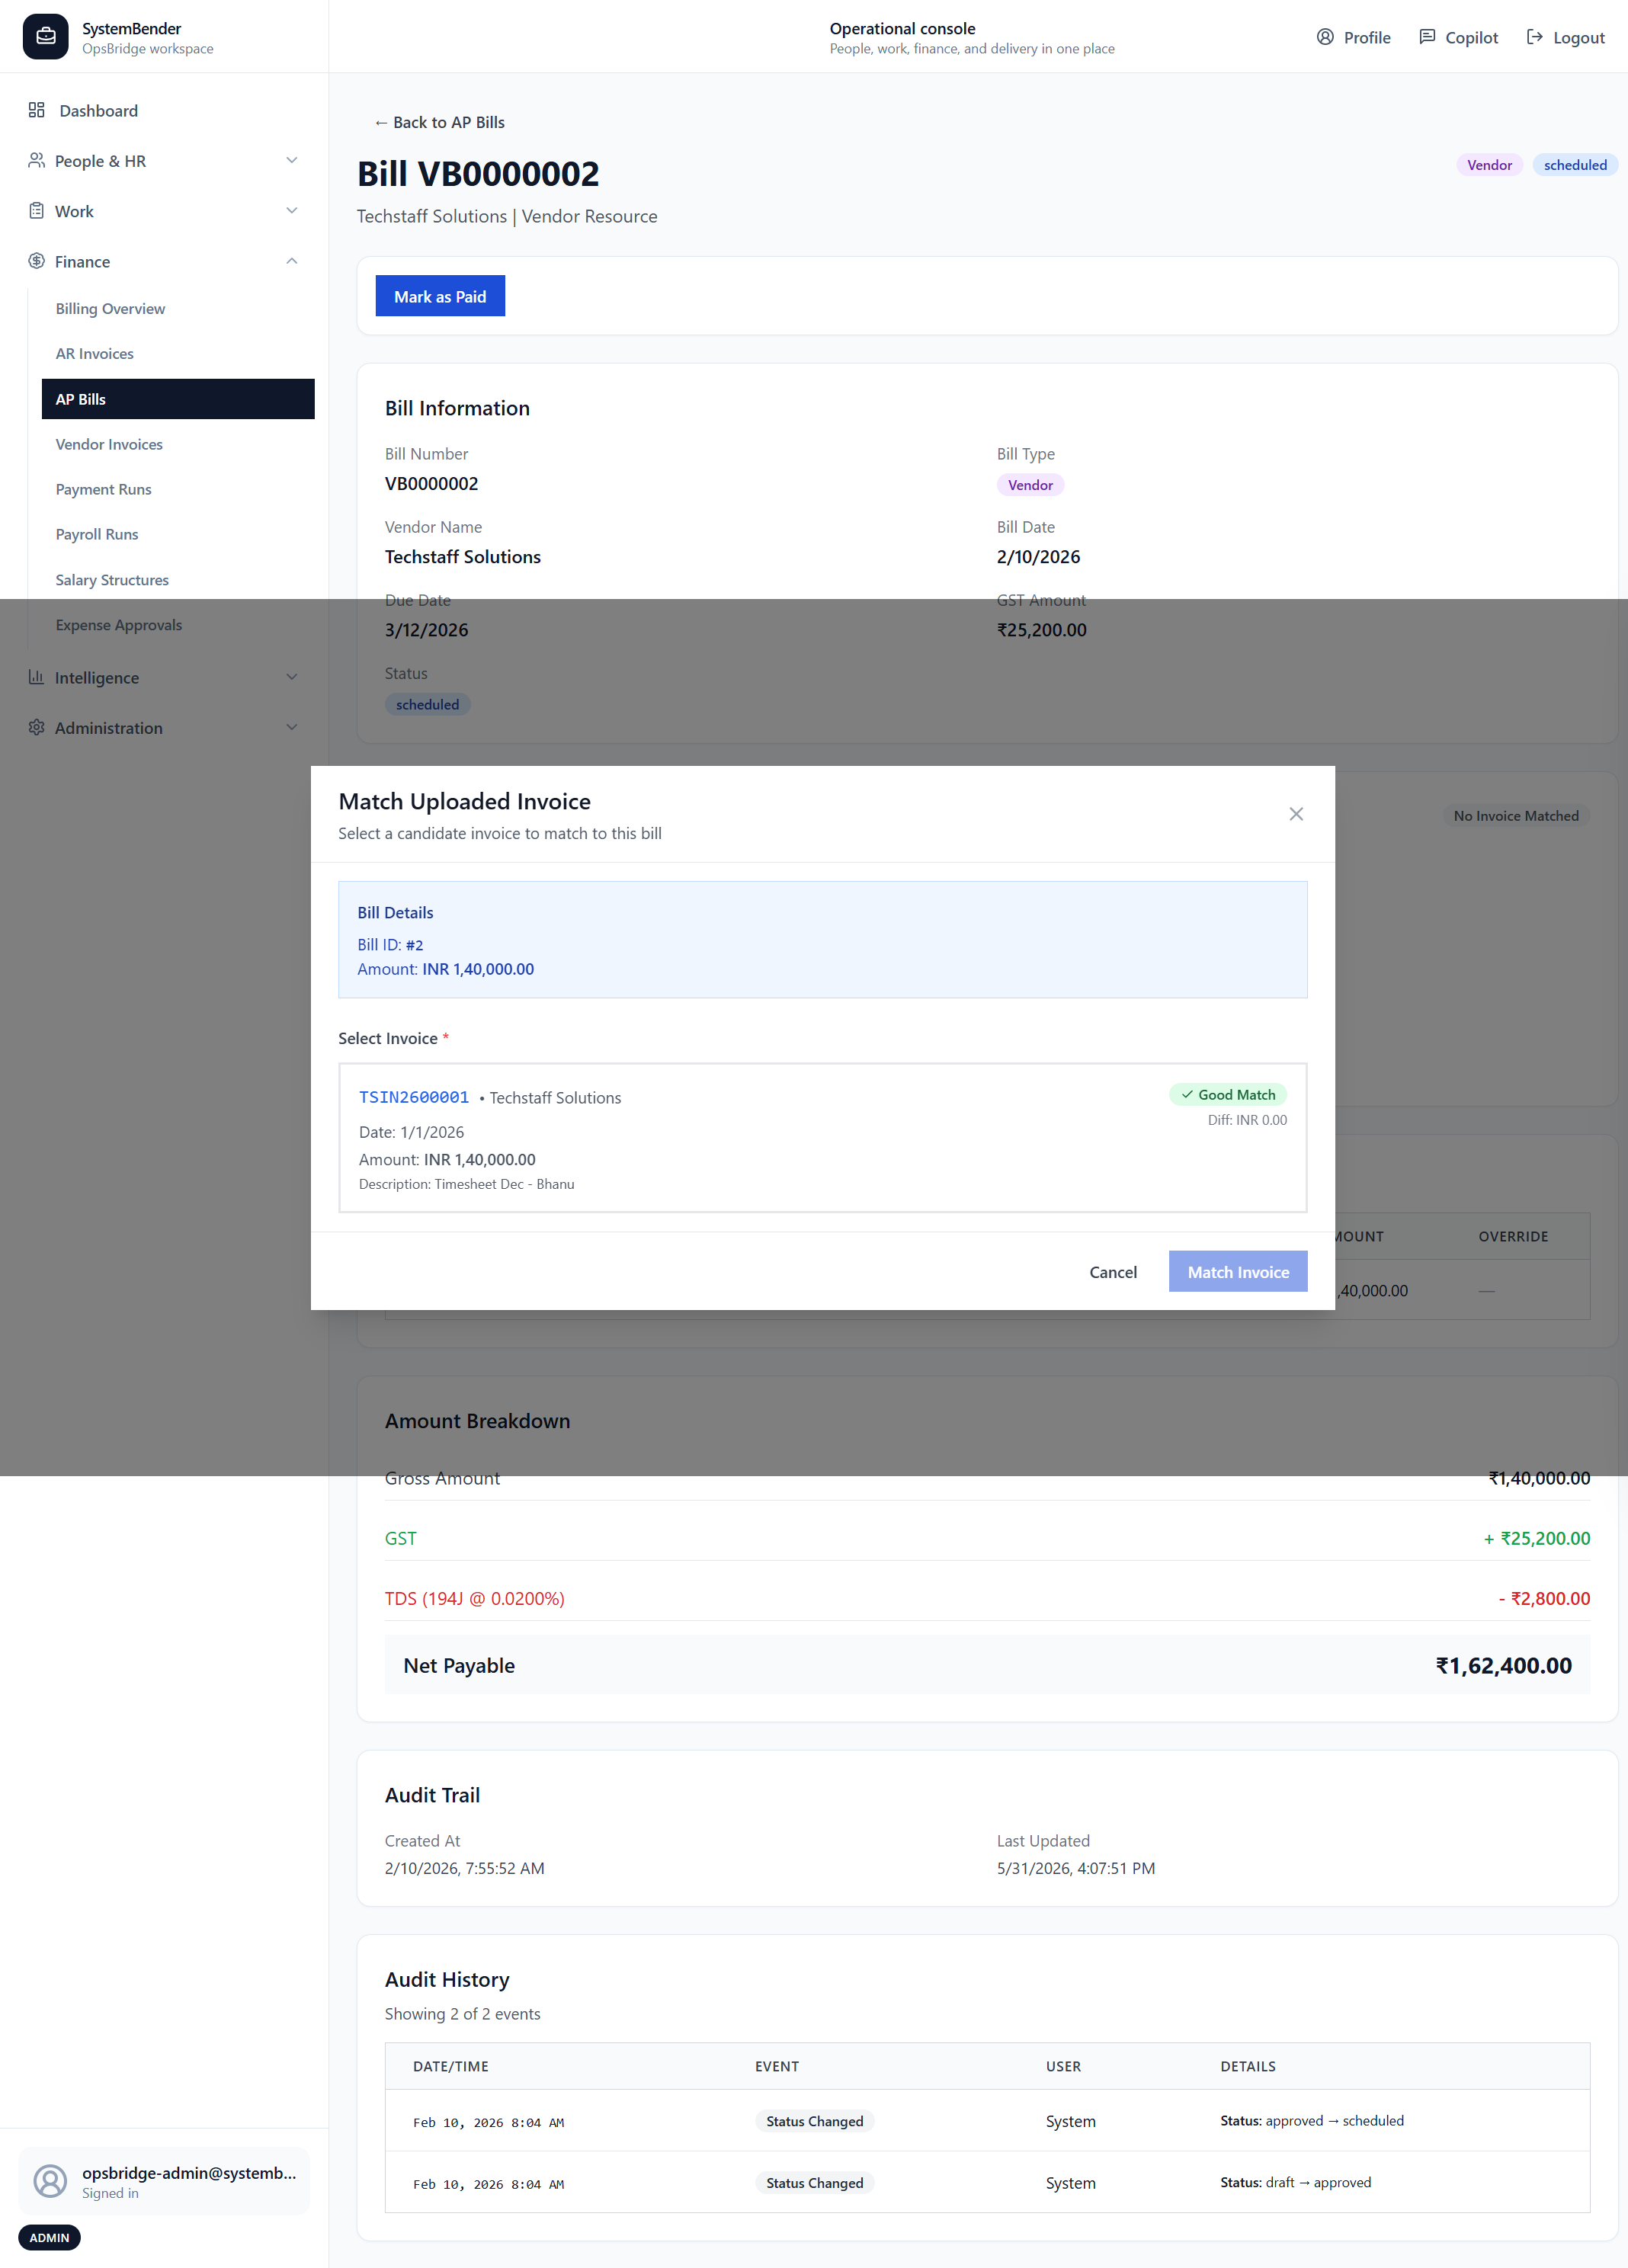Click the Match Invoice button
This screenshot has width=1628, height=2268.
[x=1238, y=1272]
